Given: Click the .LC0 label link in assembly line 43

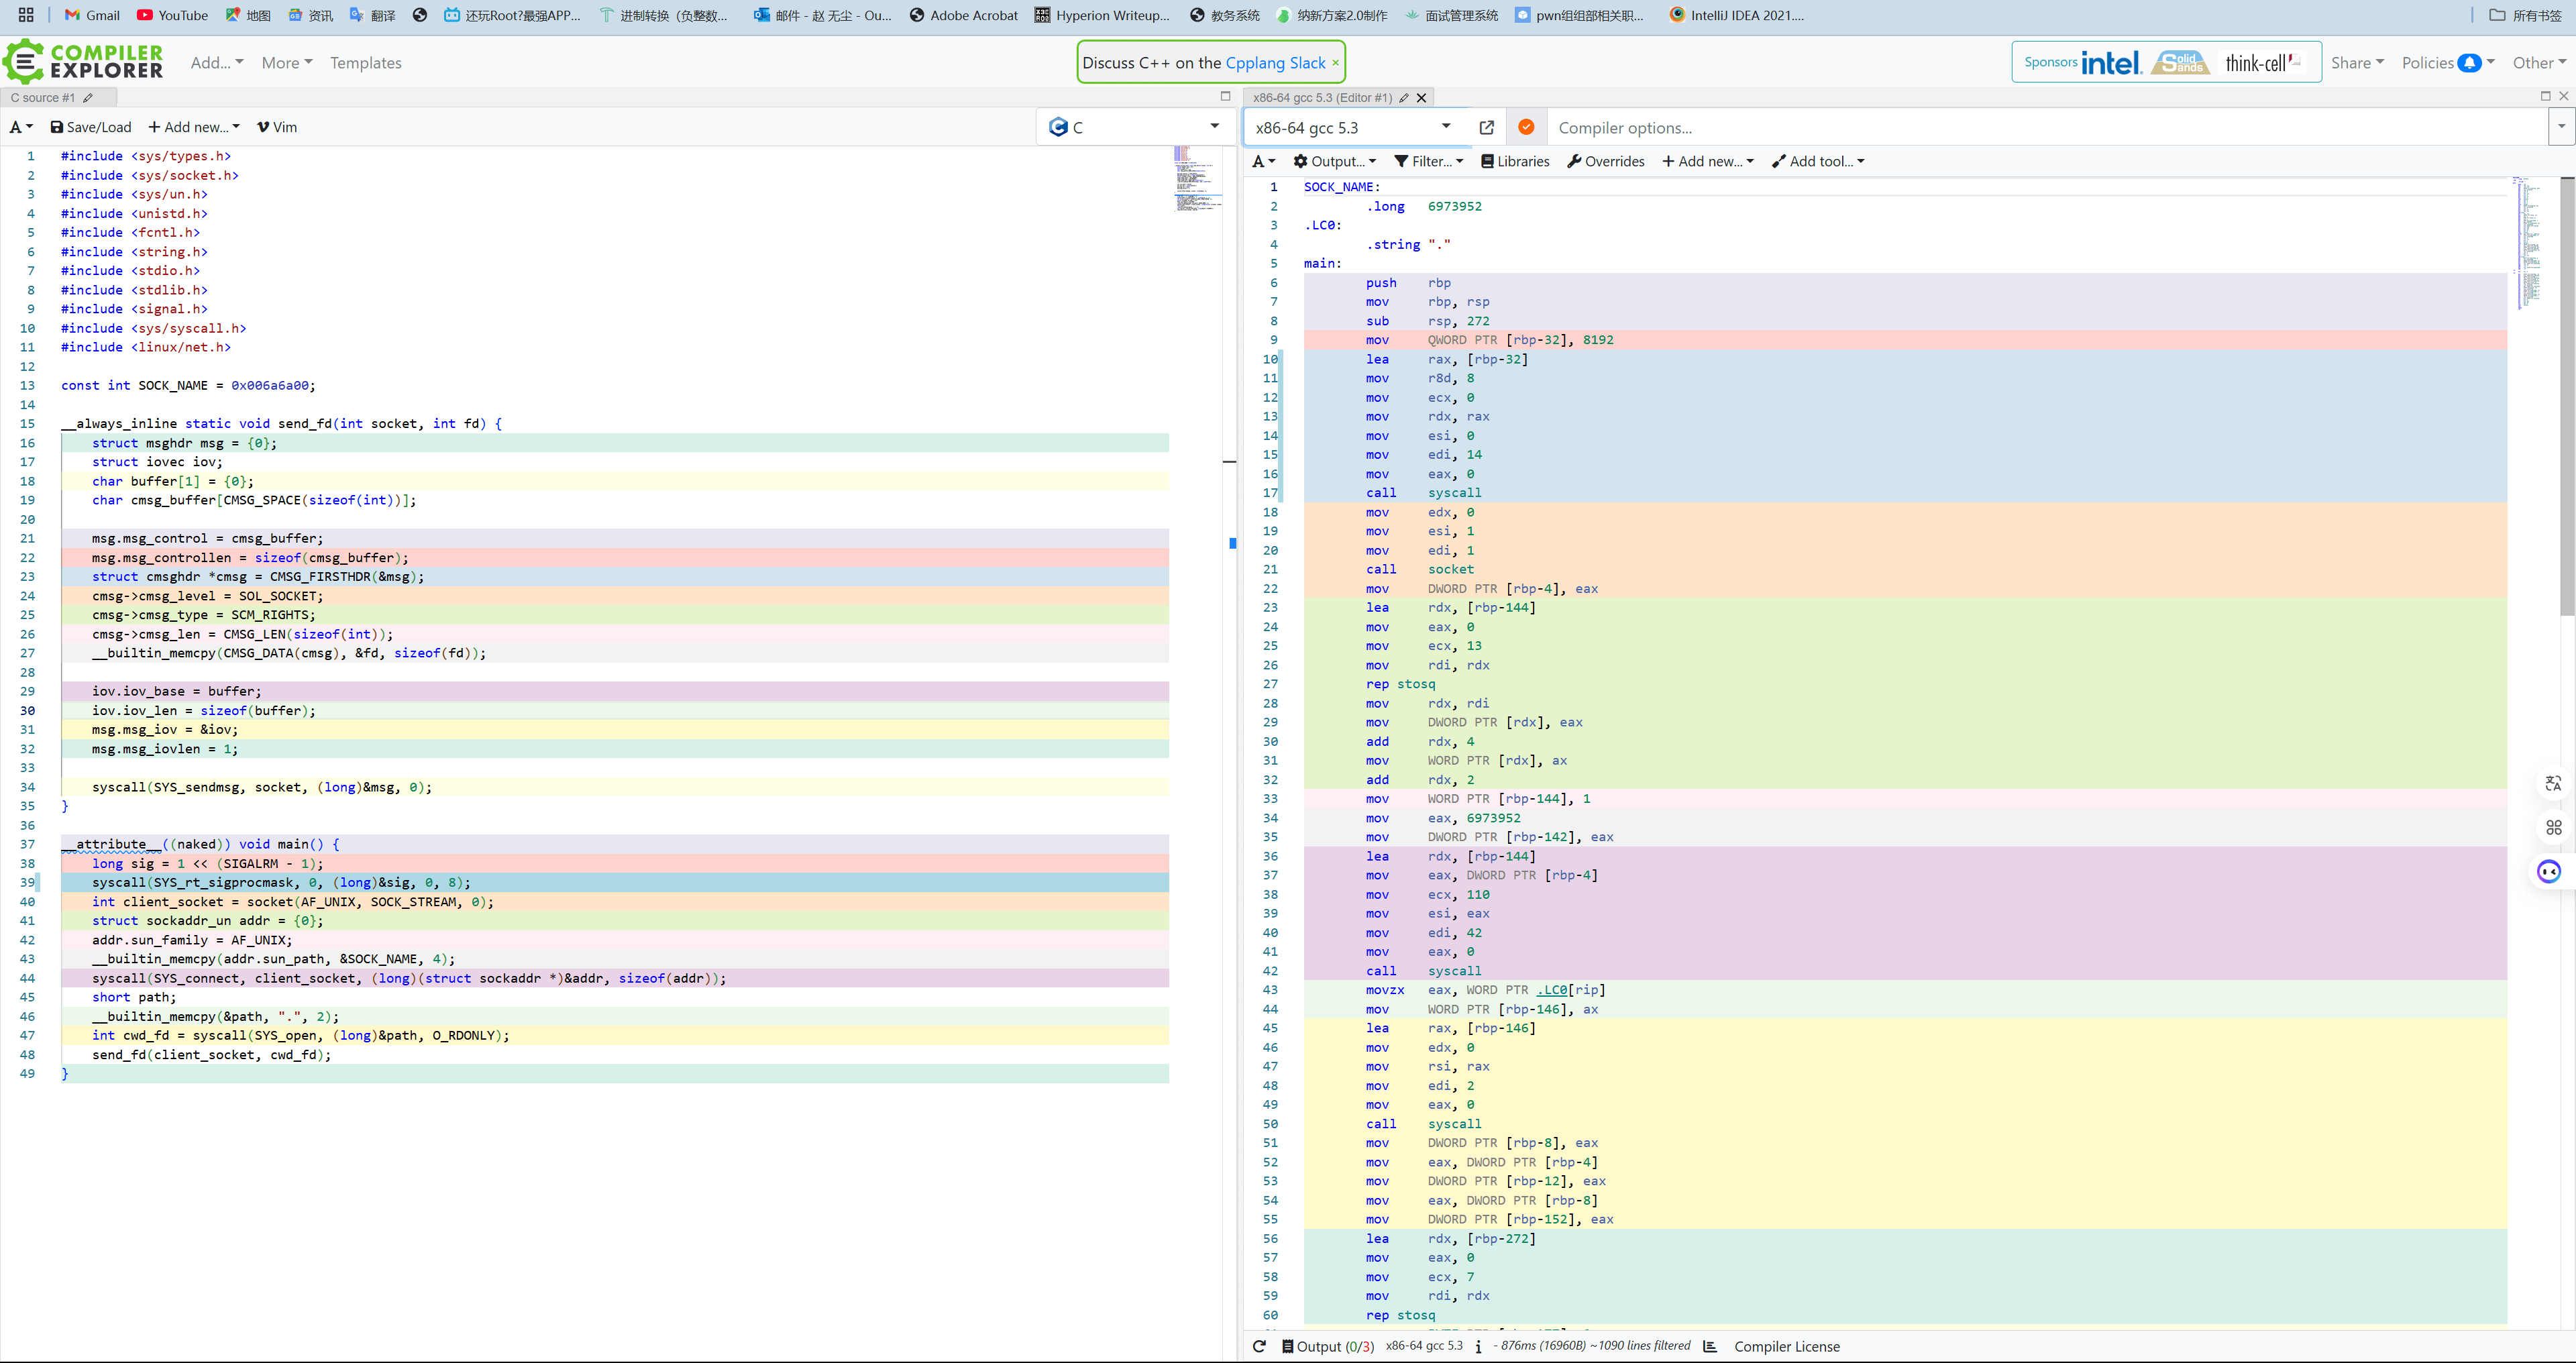Looking at the screenshot, I should click(x=1552, y=990).
